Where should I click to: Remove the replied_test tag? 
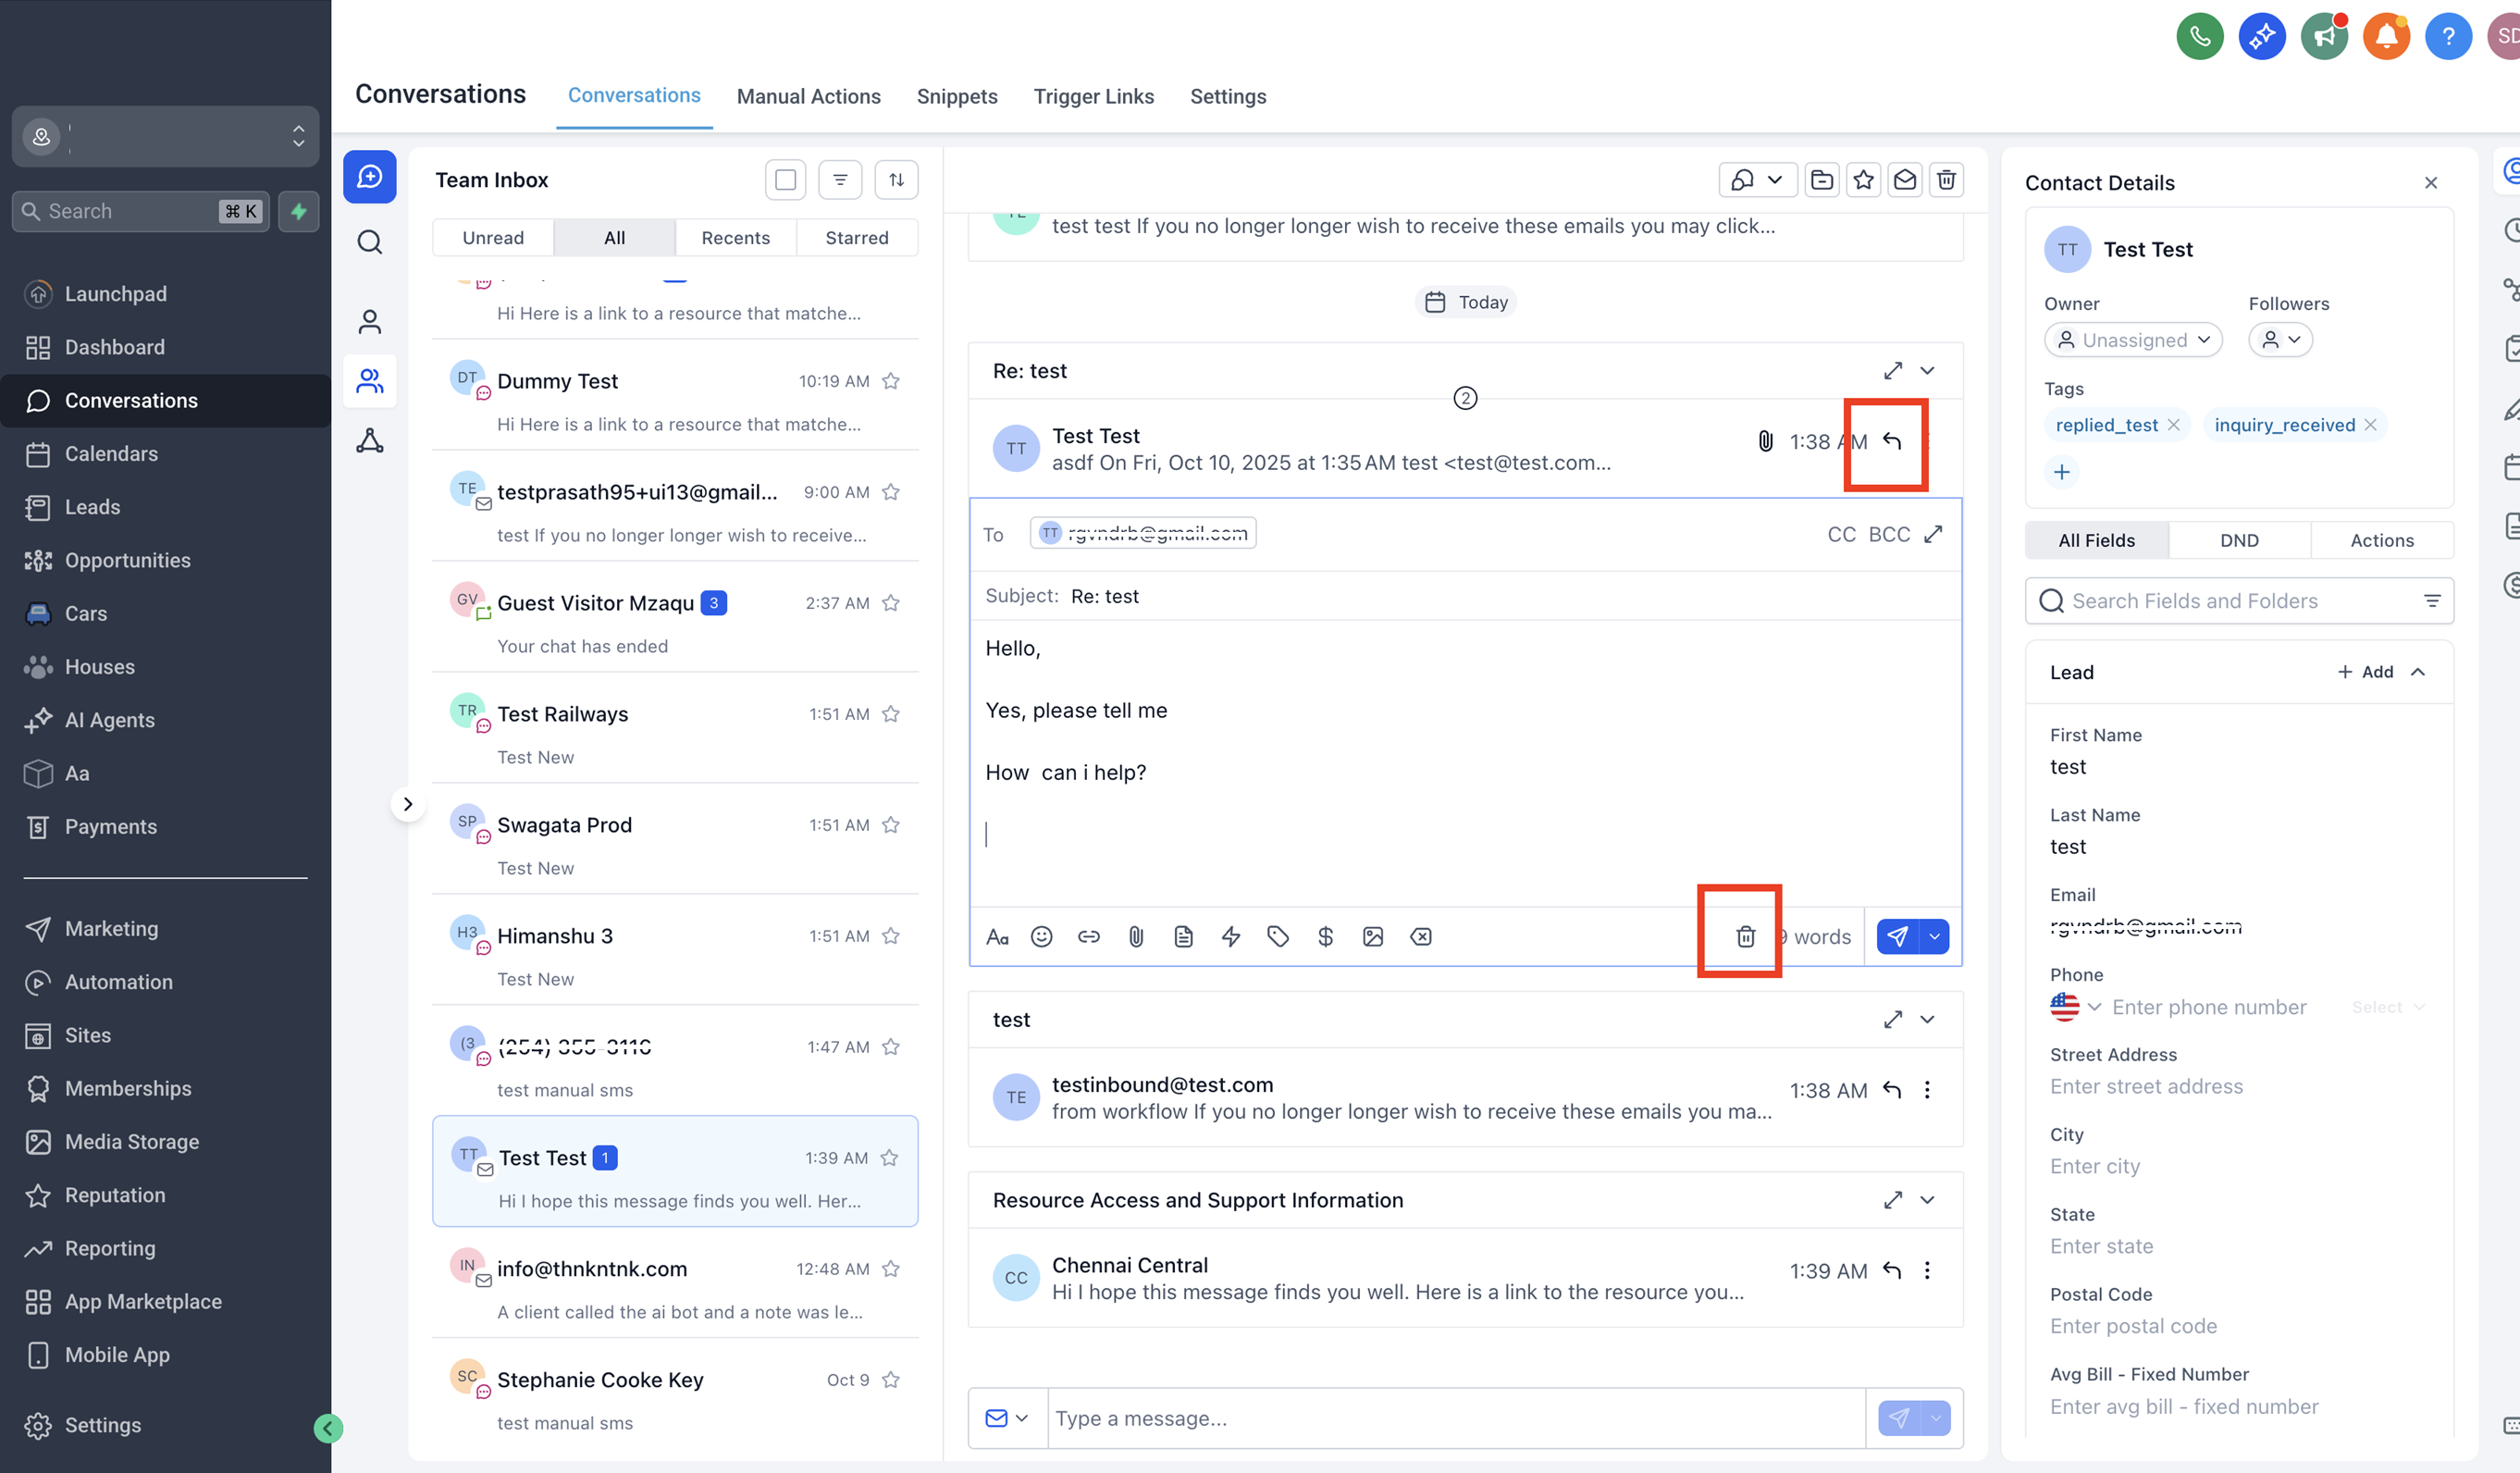click(2174, 425)
